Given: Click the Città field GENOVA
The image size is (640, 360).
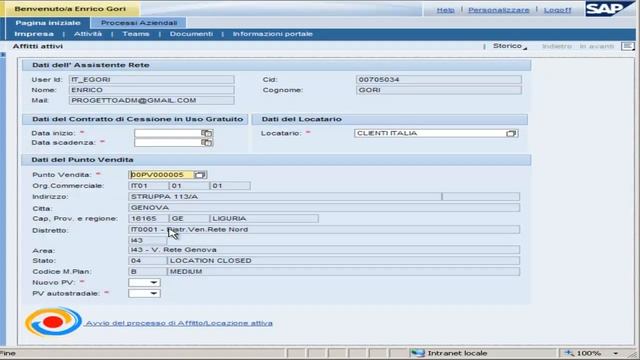Looking at the screenshot, I should tap(324, 208).
